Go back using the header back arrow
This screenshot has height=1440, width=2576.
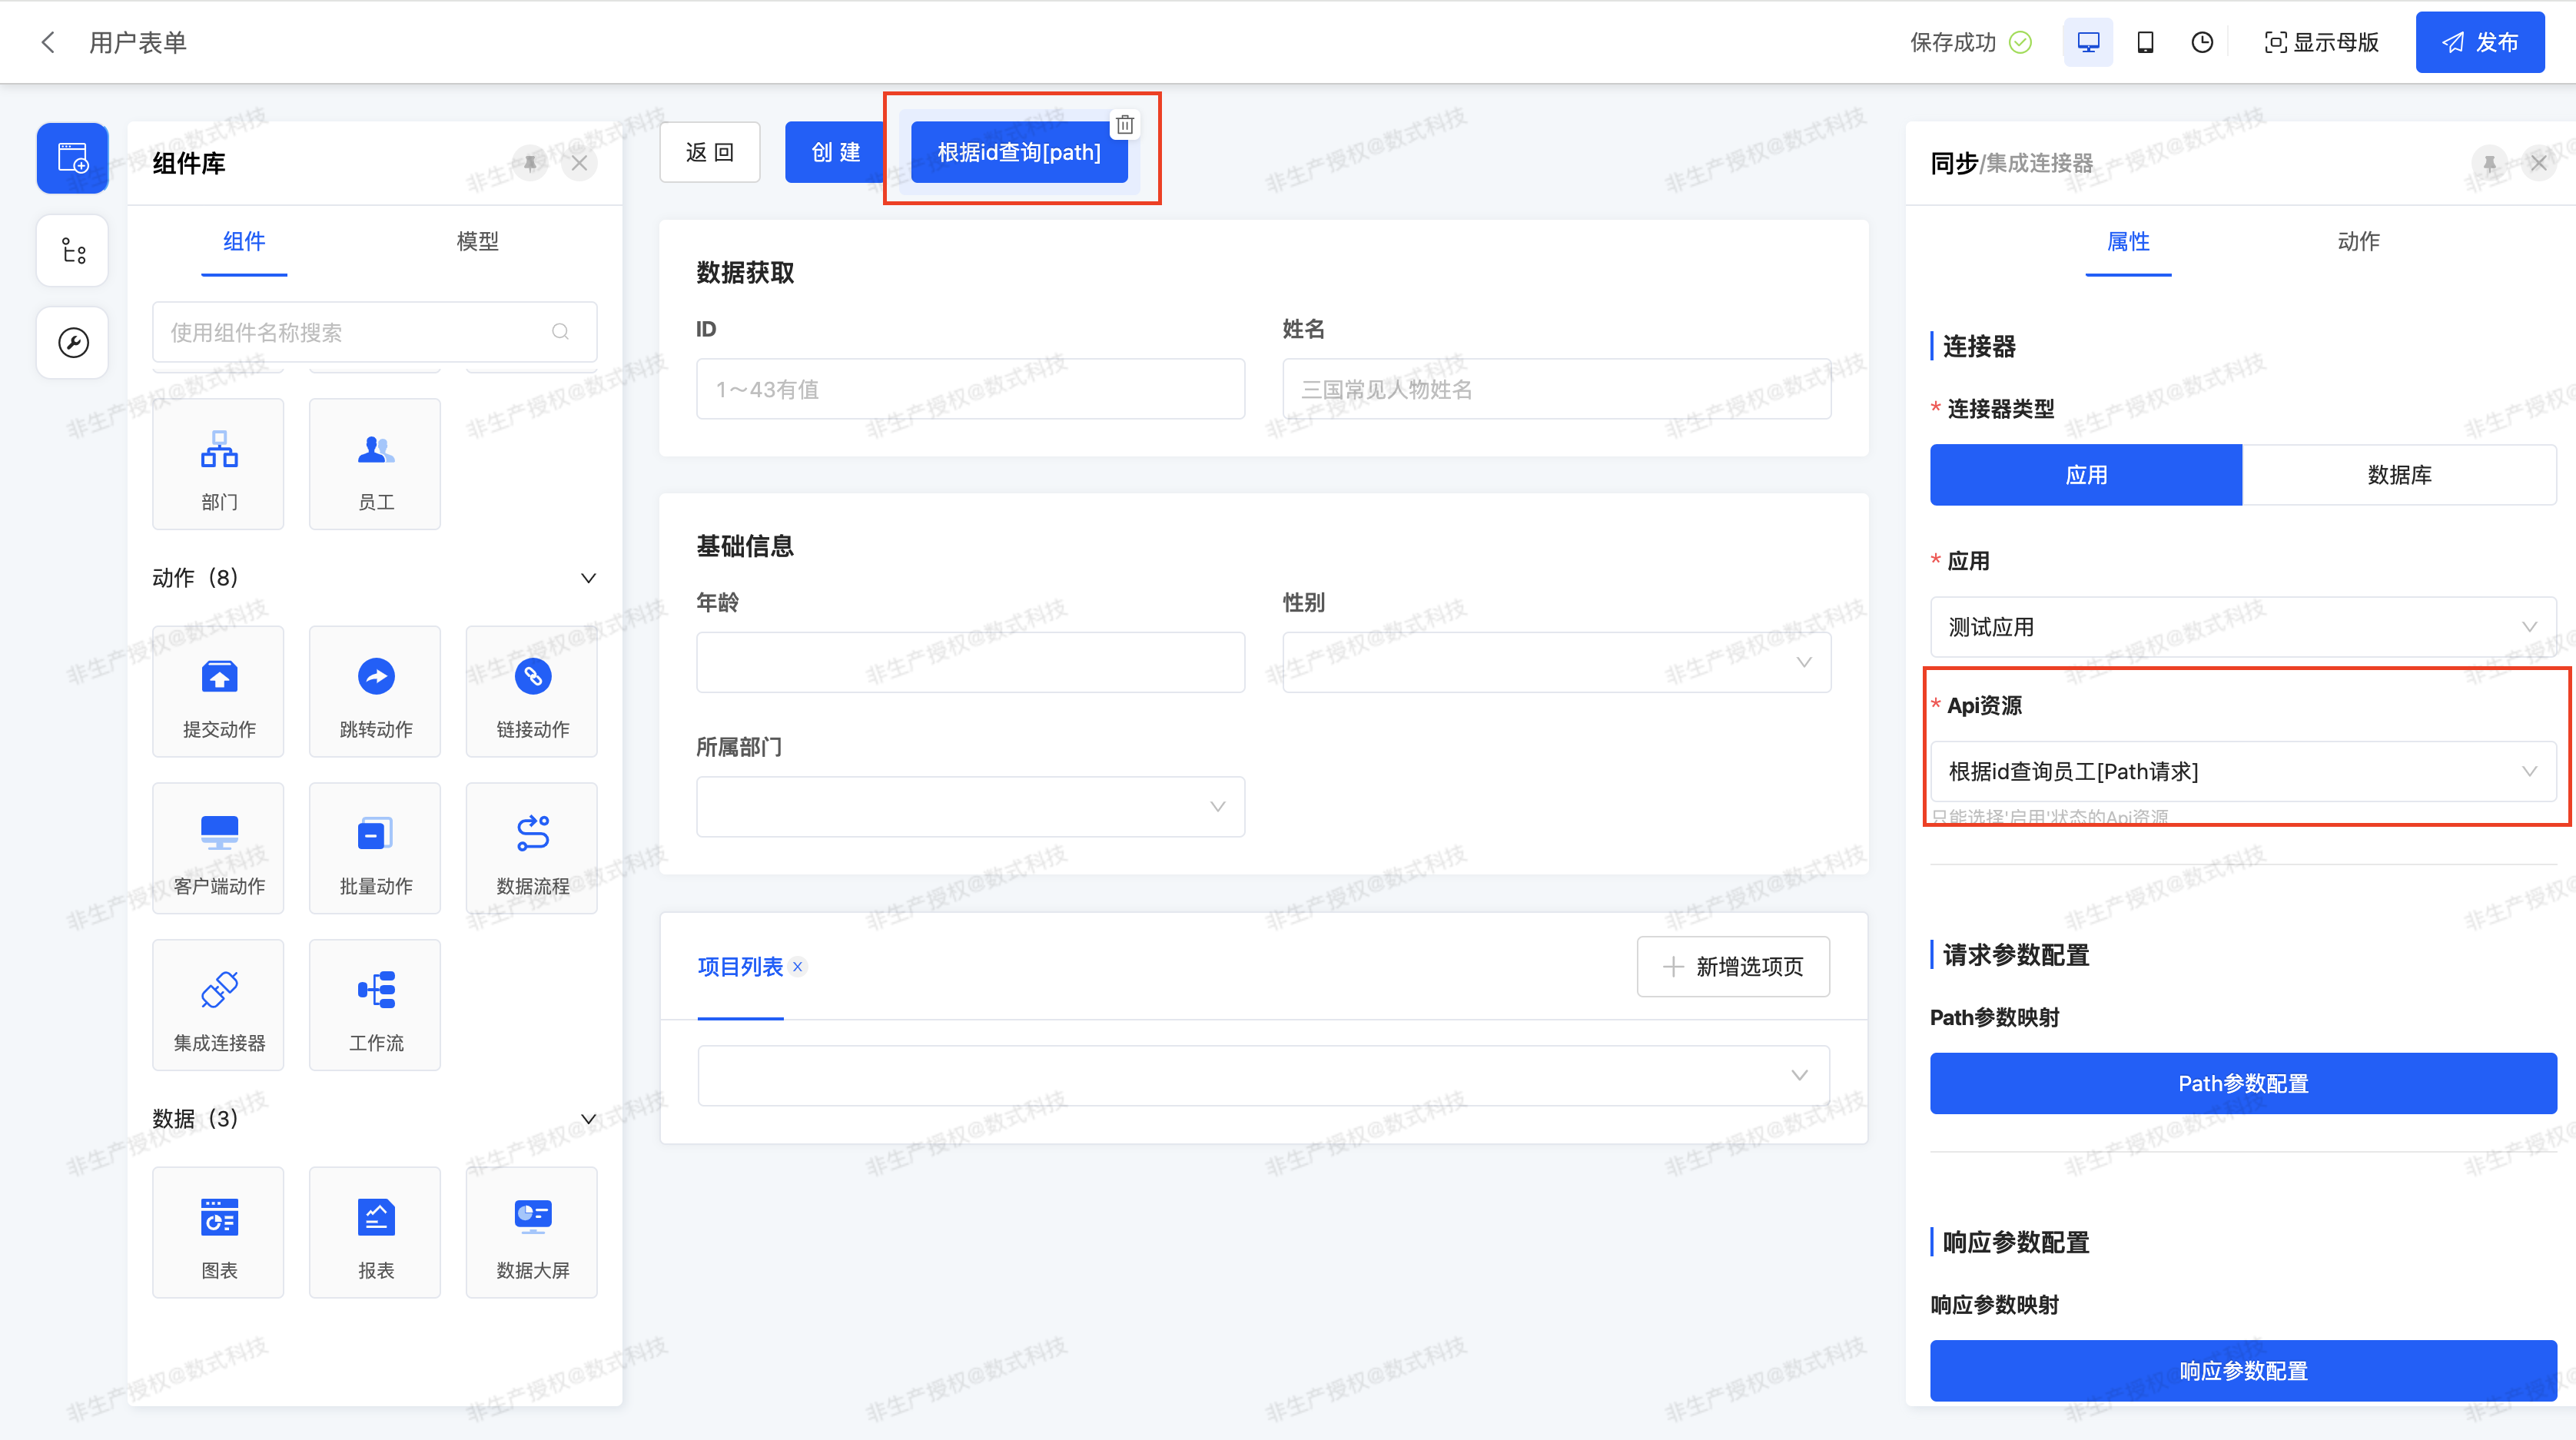click(47, 42)
